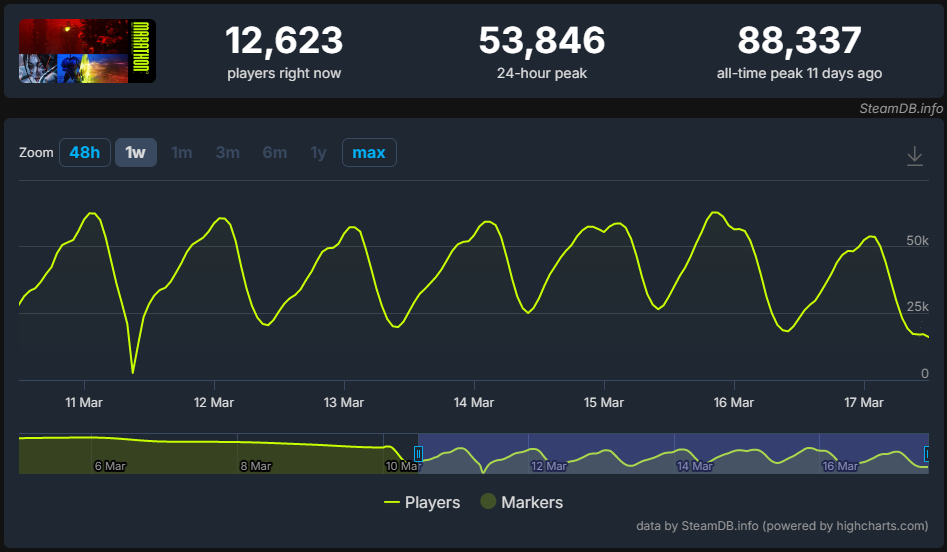This screenshot has height=552, width=947.
Task: Click the all-time peak 11 days ago caption
Action: 799,74
